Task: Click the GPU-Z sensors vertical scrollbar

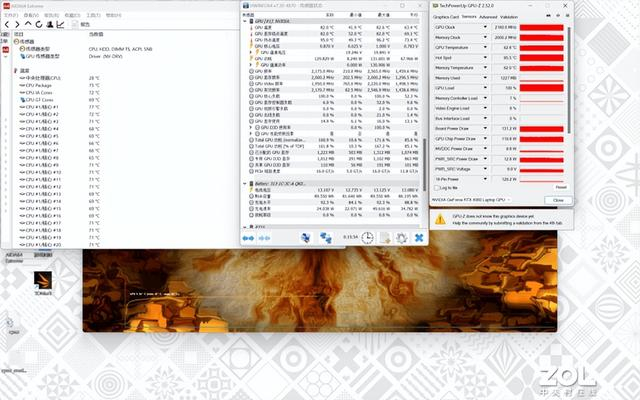Action: [569, 80]
